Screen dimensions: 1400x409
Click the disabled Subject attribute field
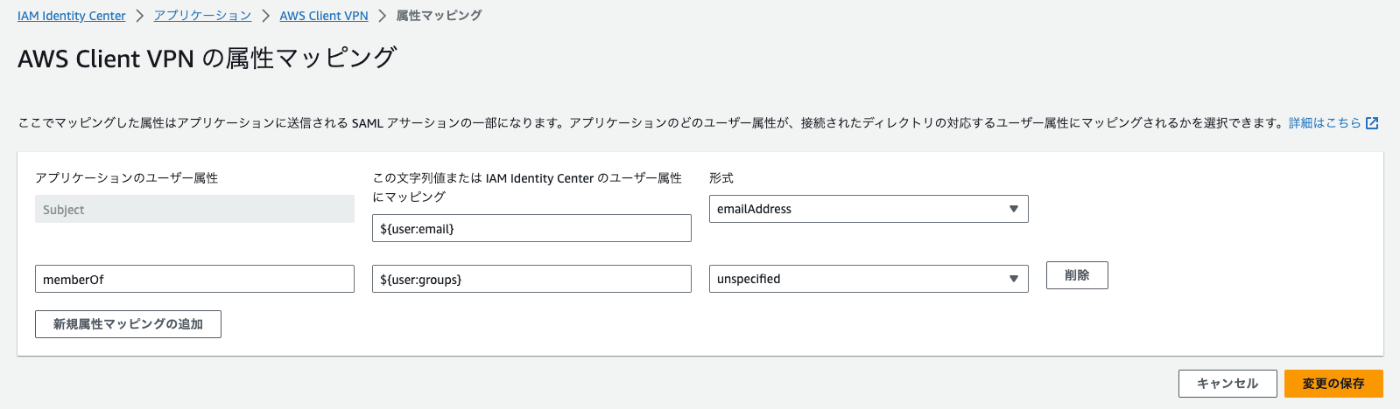pyautogui.click(x=195, y=209)
